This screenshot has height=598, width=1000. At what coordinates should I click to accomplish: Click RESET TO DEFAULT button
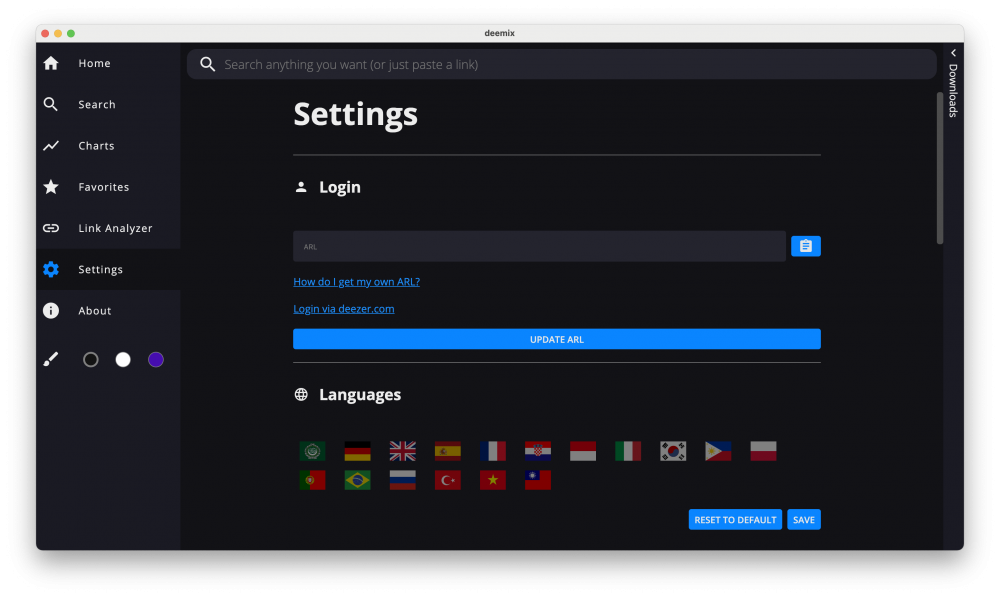pos(735,520)
